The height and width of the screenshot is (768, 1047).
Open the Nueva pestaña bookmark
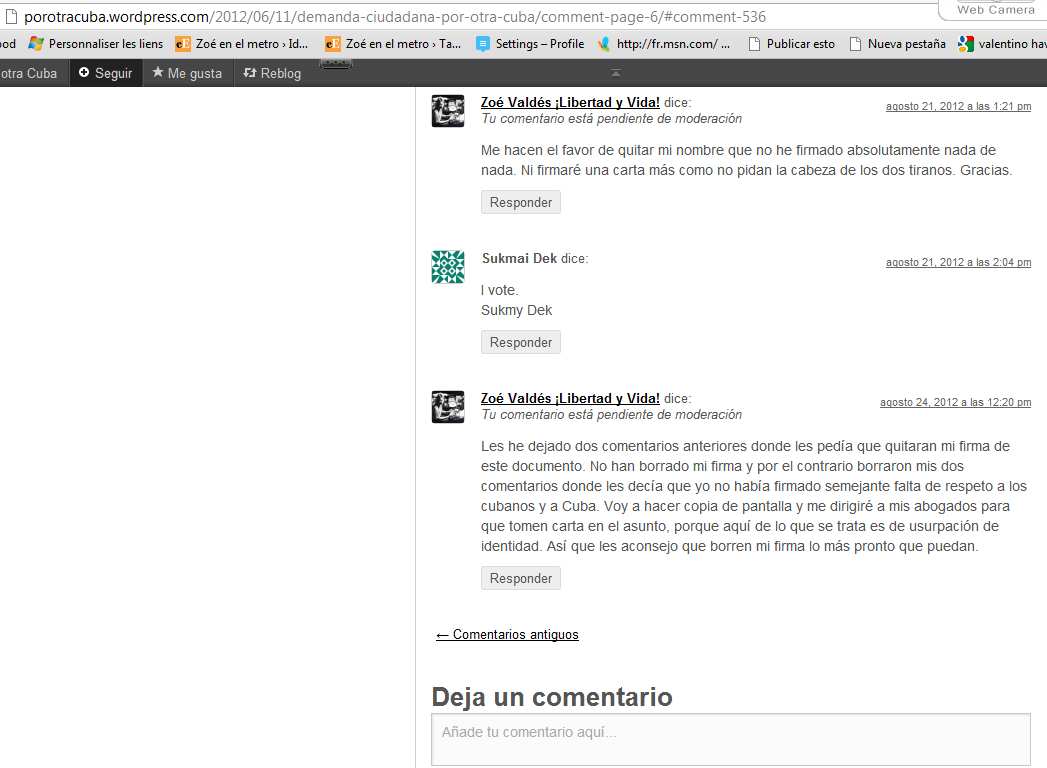[x=897, y=44]
